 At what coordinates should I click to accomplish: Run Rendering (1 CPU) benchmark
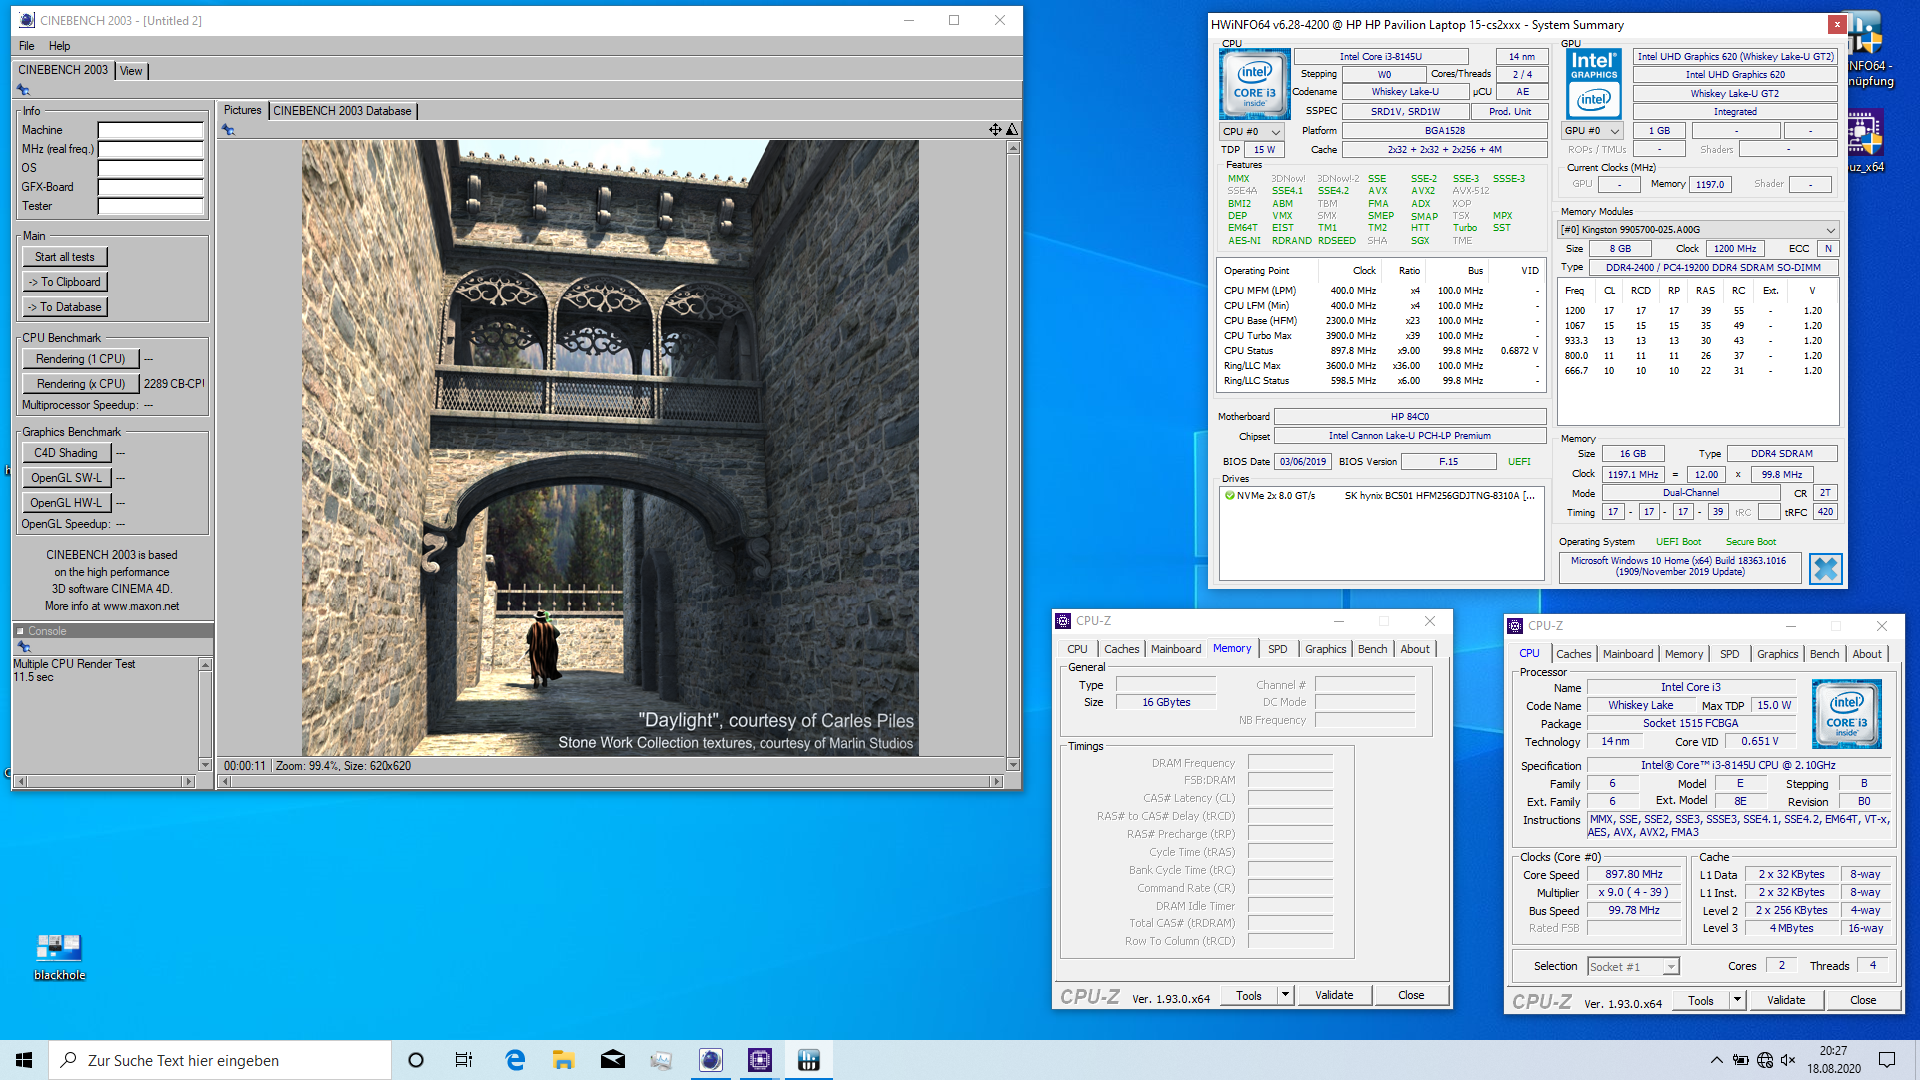81,359
